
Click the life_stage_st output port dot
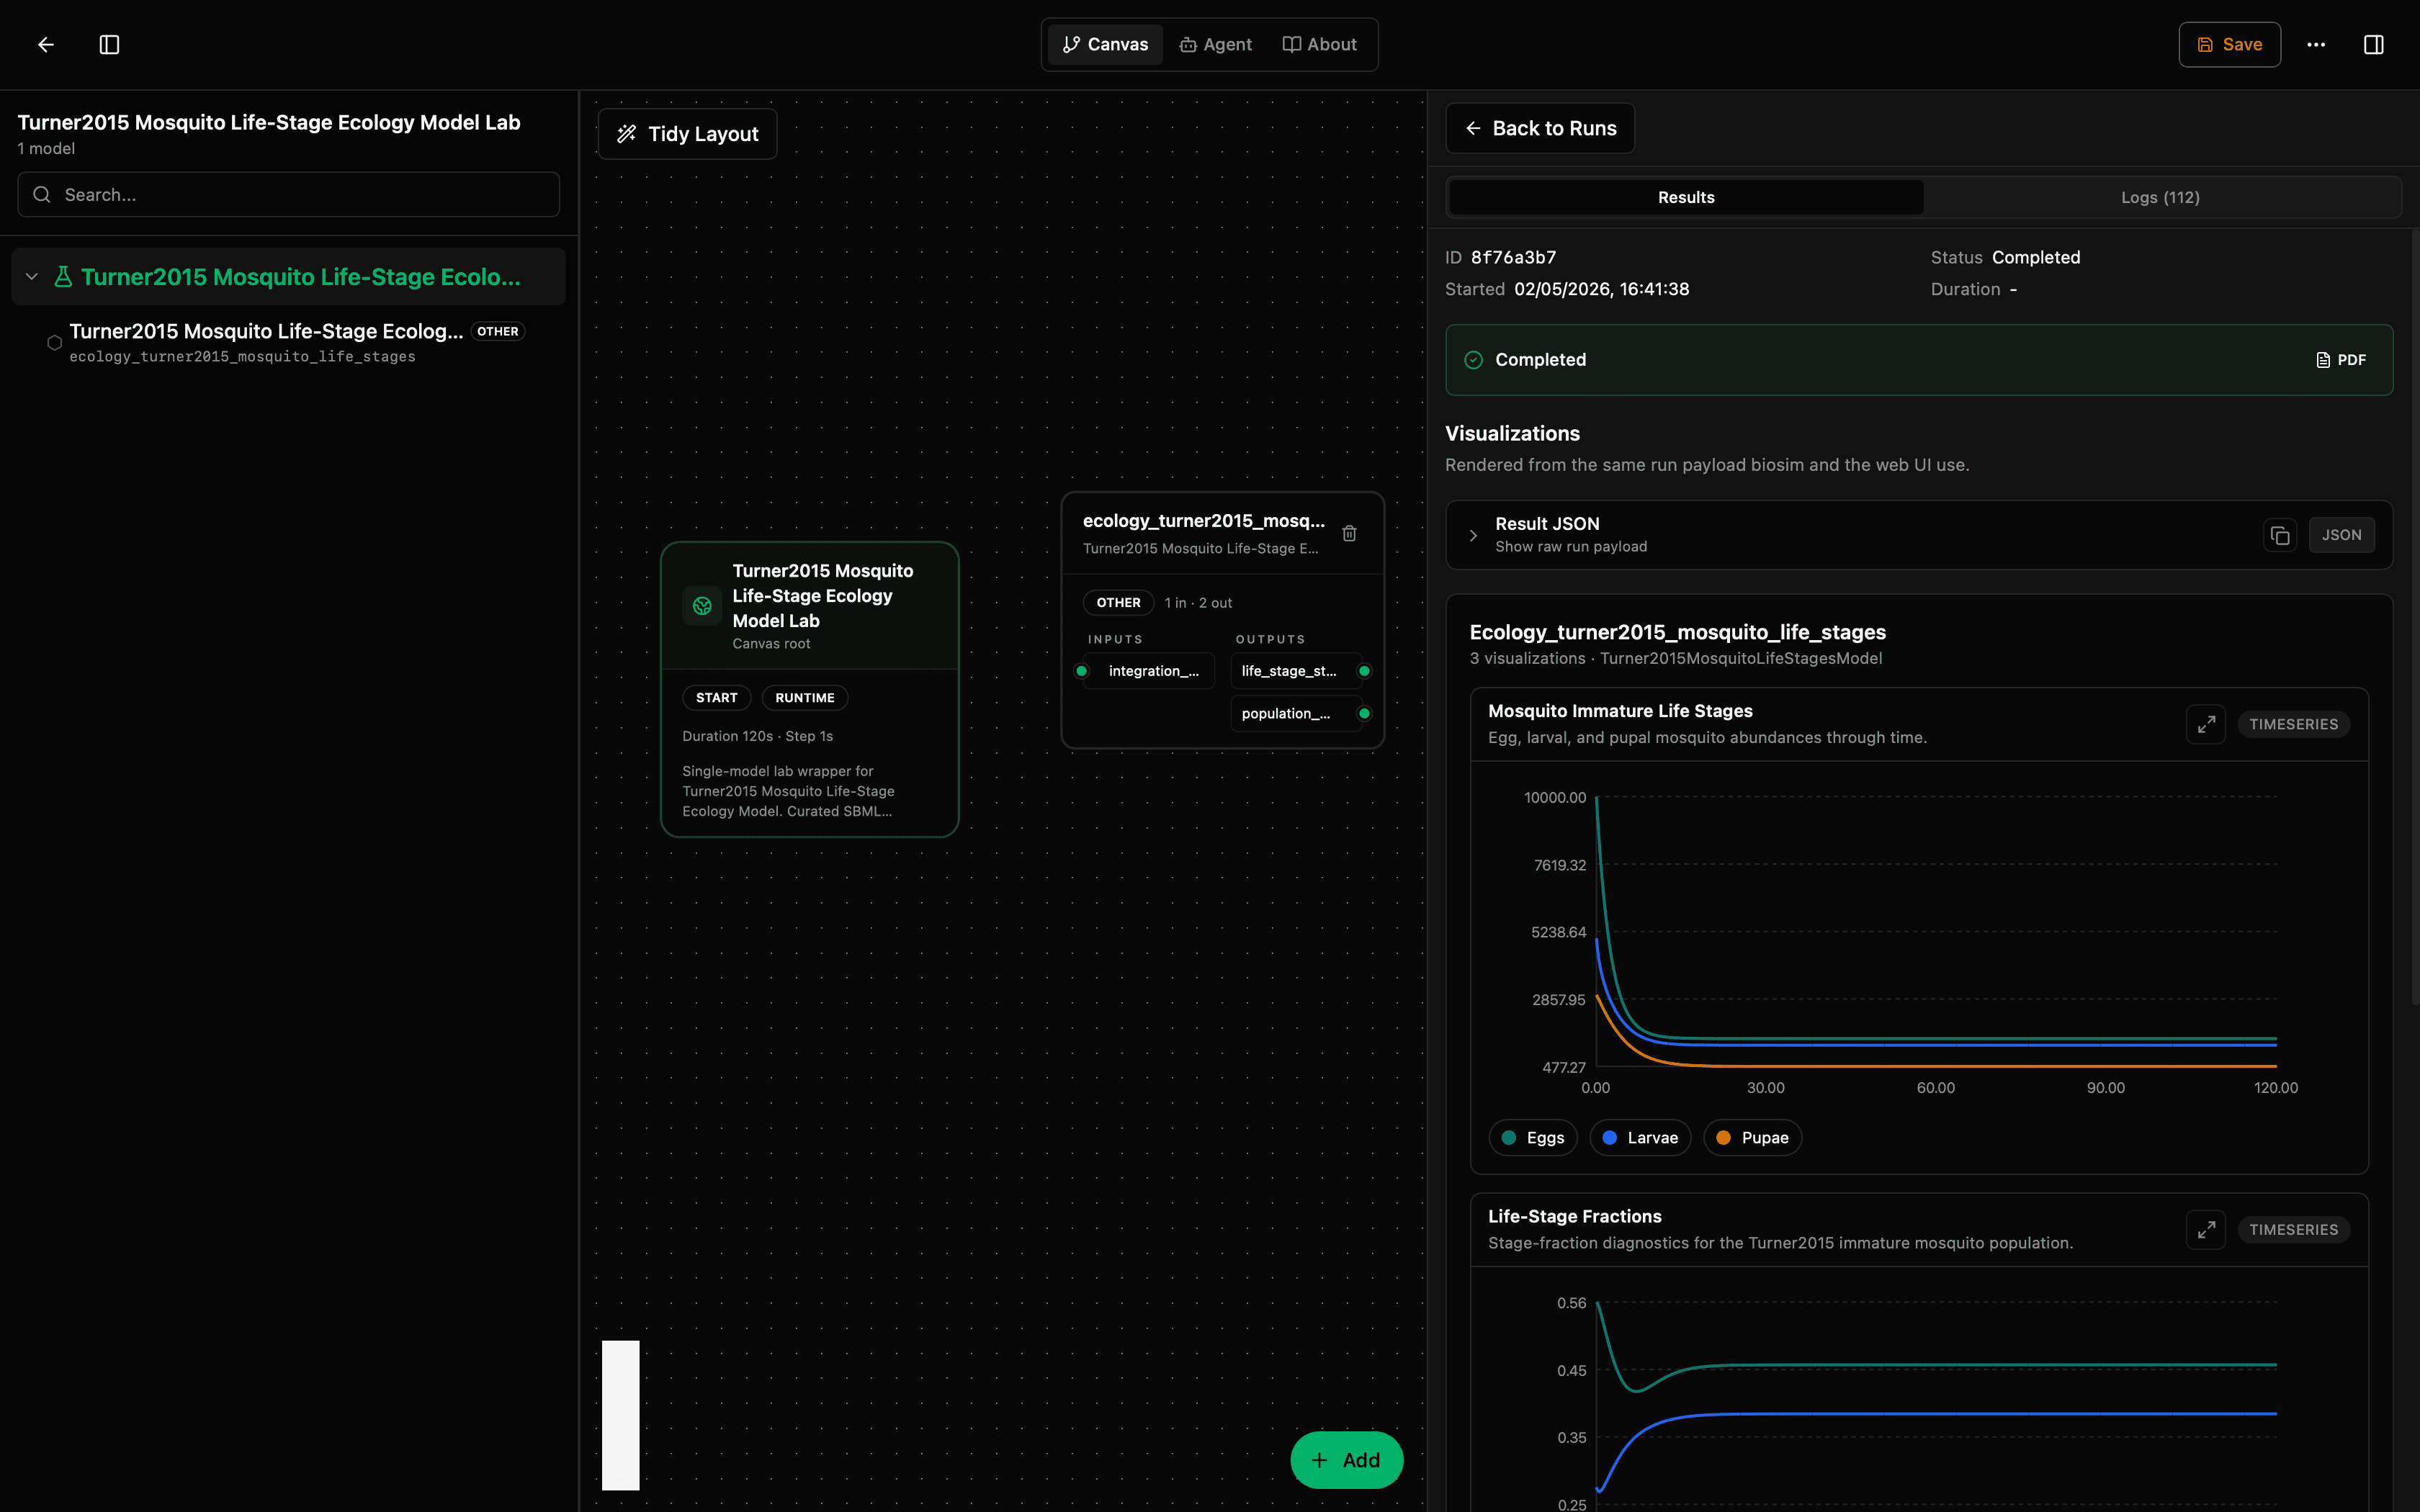tap(1364, 671)
